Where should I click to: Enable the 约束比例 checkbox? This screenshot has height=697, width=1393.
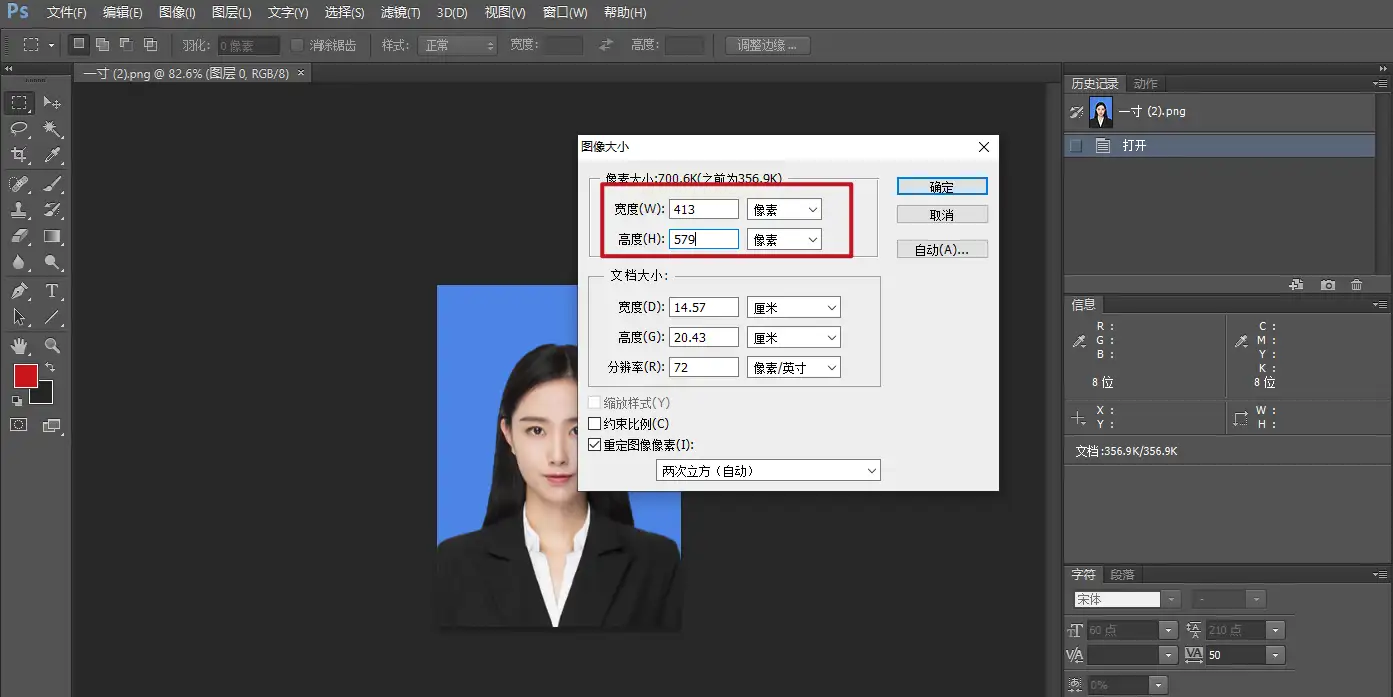pos(595,424)
